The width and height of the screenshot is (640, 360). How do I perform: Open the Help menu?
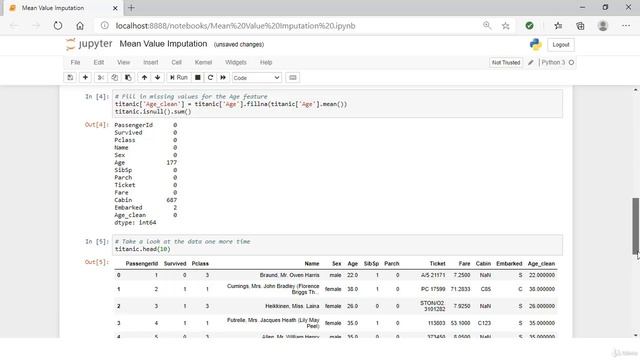[266, 62]
